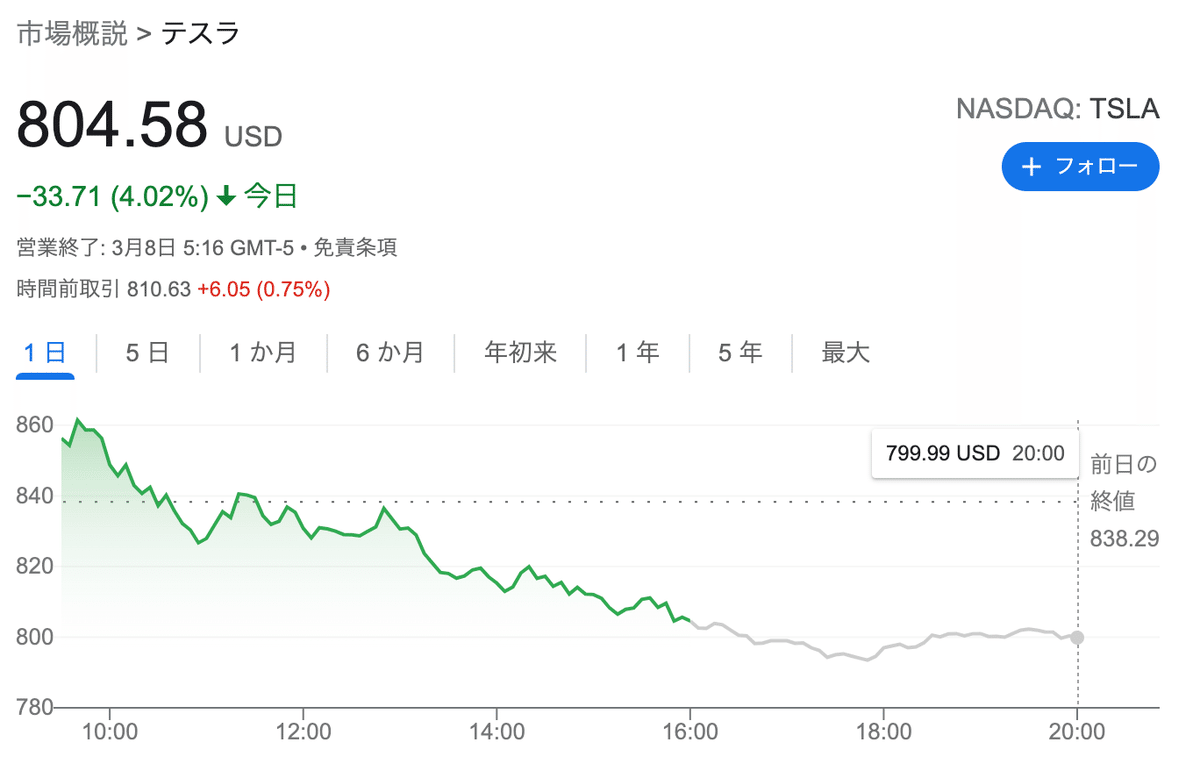Screen dimensions: 1200x763
Task: Show the 1か月 chart range
Action: 262,352
